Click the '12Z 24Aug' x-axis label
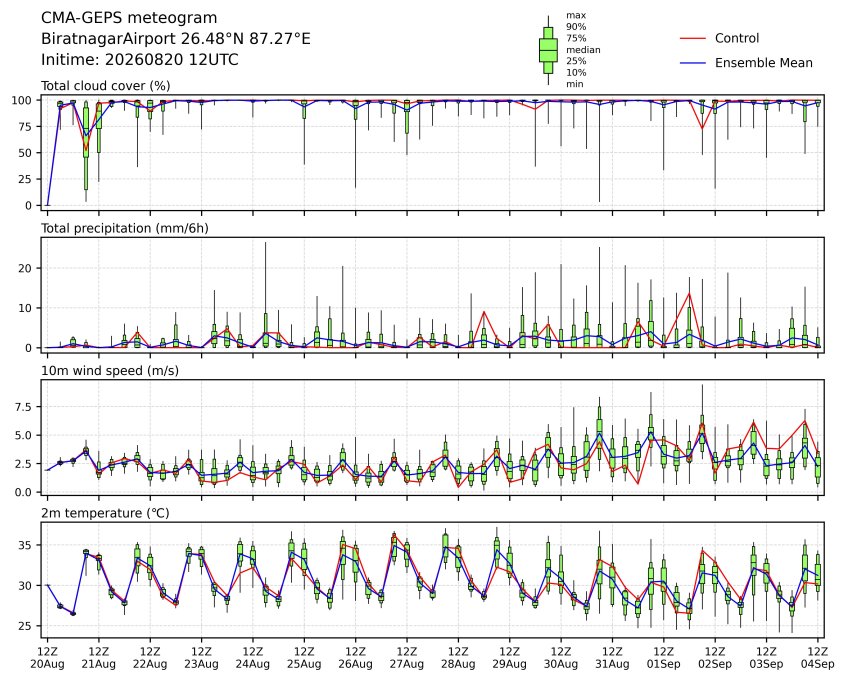Image resolution: width=846 pixels, height=681 pixels. [x=253, y=658]
